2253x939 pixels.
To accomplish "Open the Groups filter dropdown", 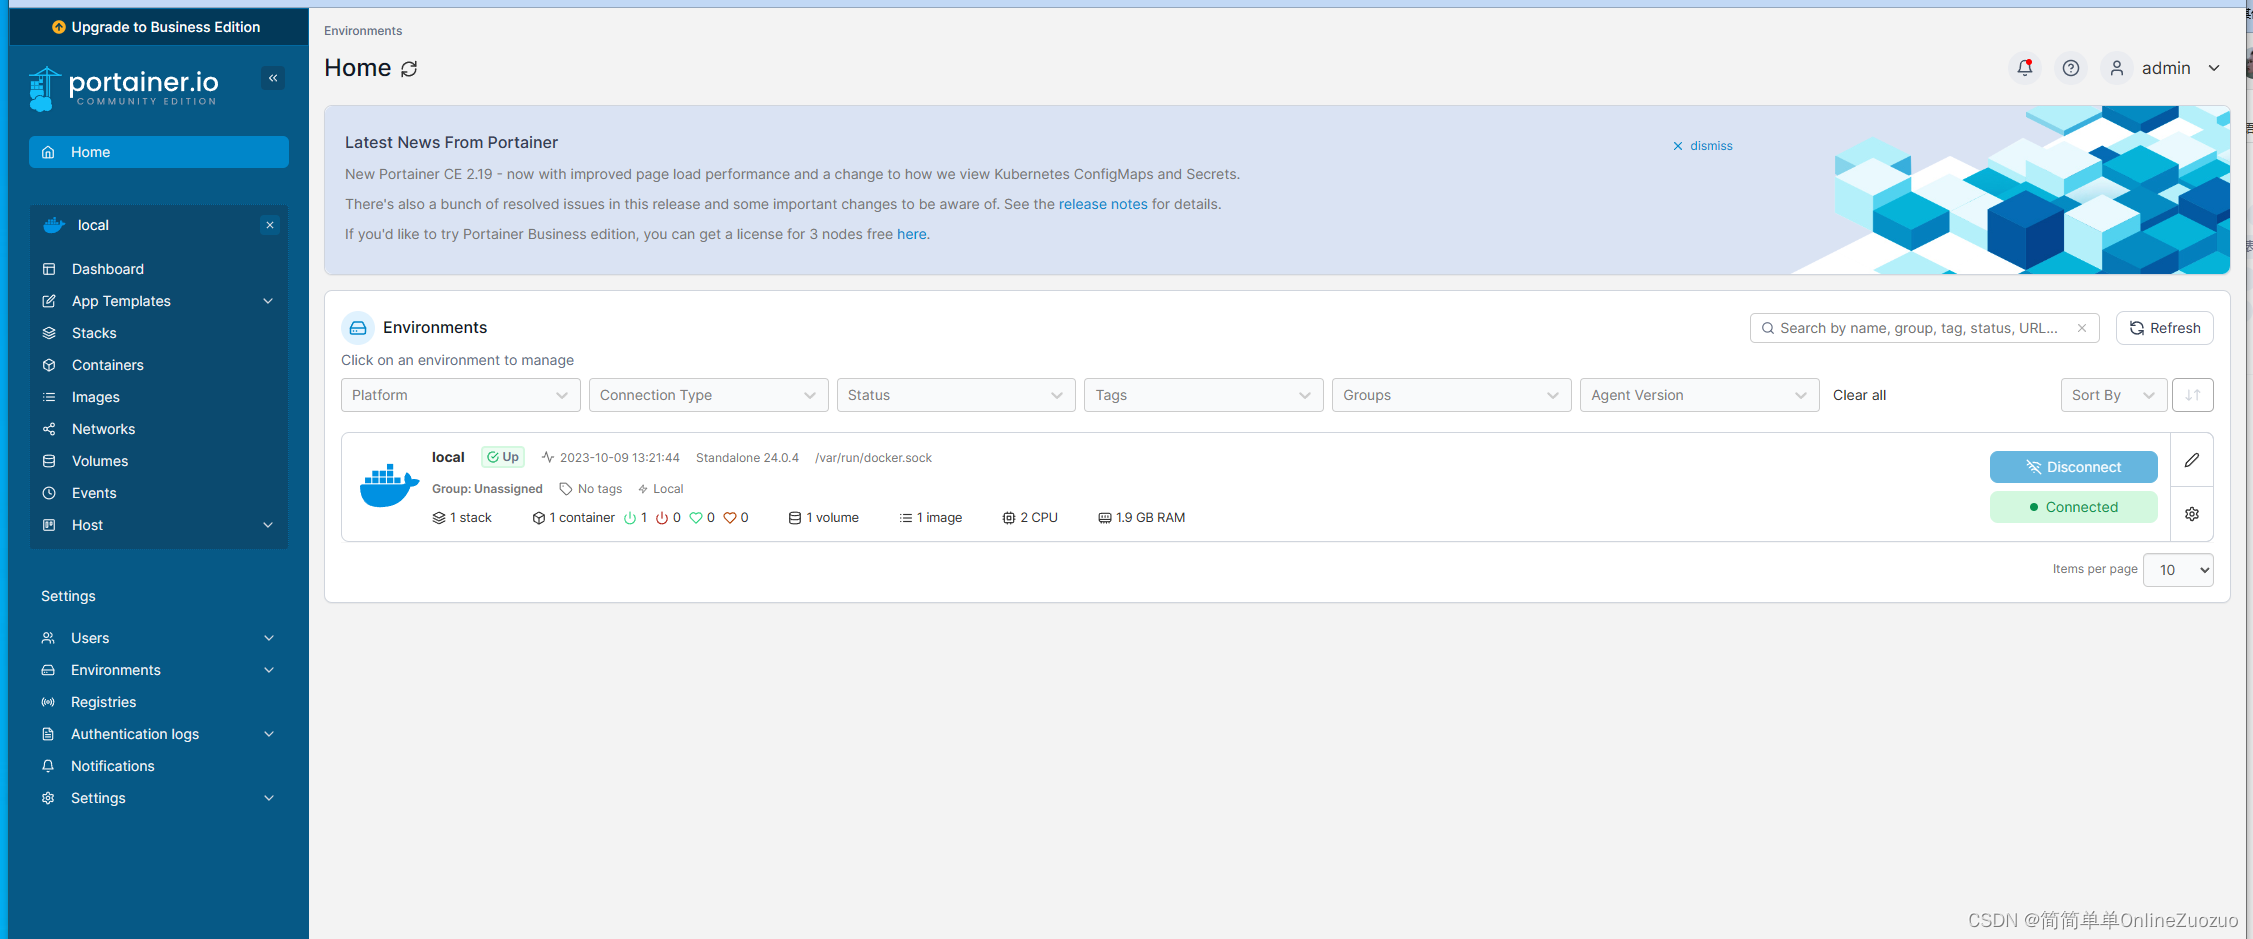I will tap(1451, 395).
